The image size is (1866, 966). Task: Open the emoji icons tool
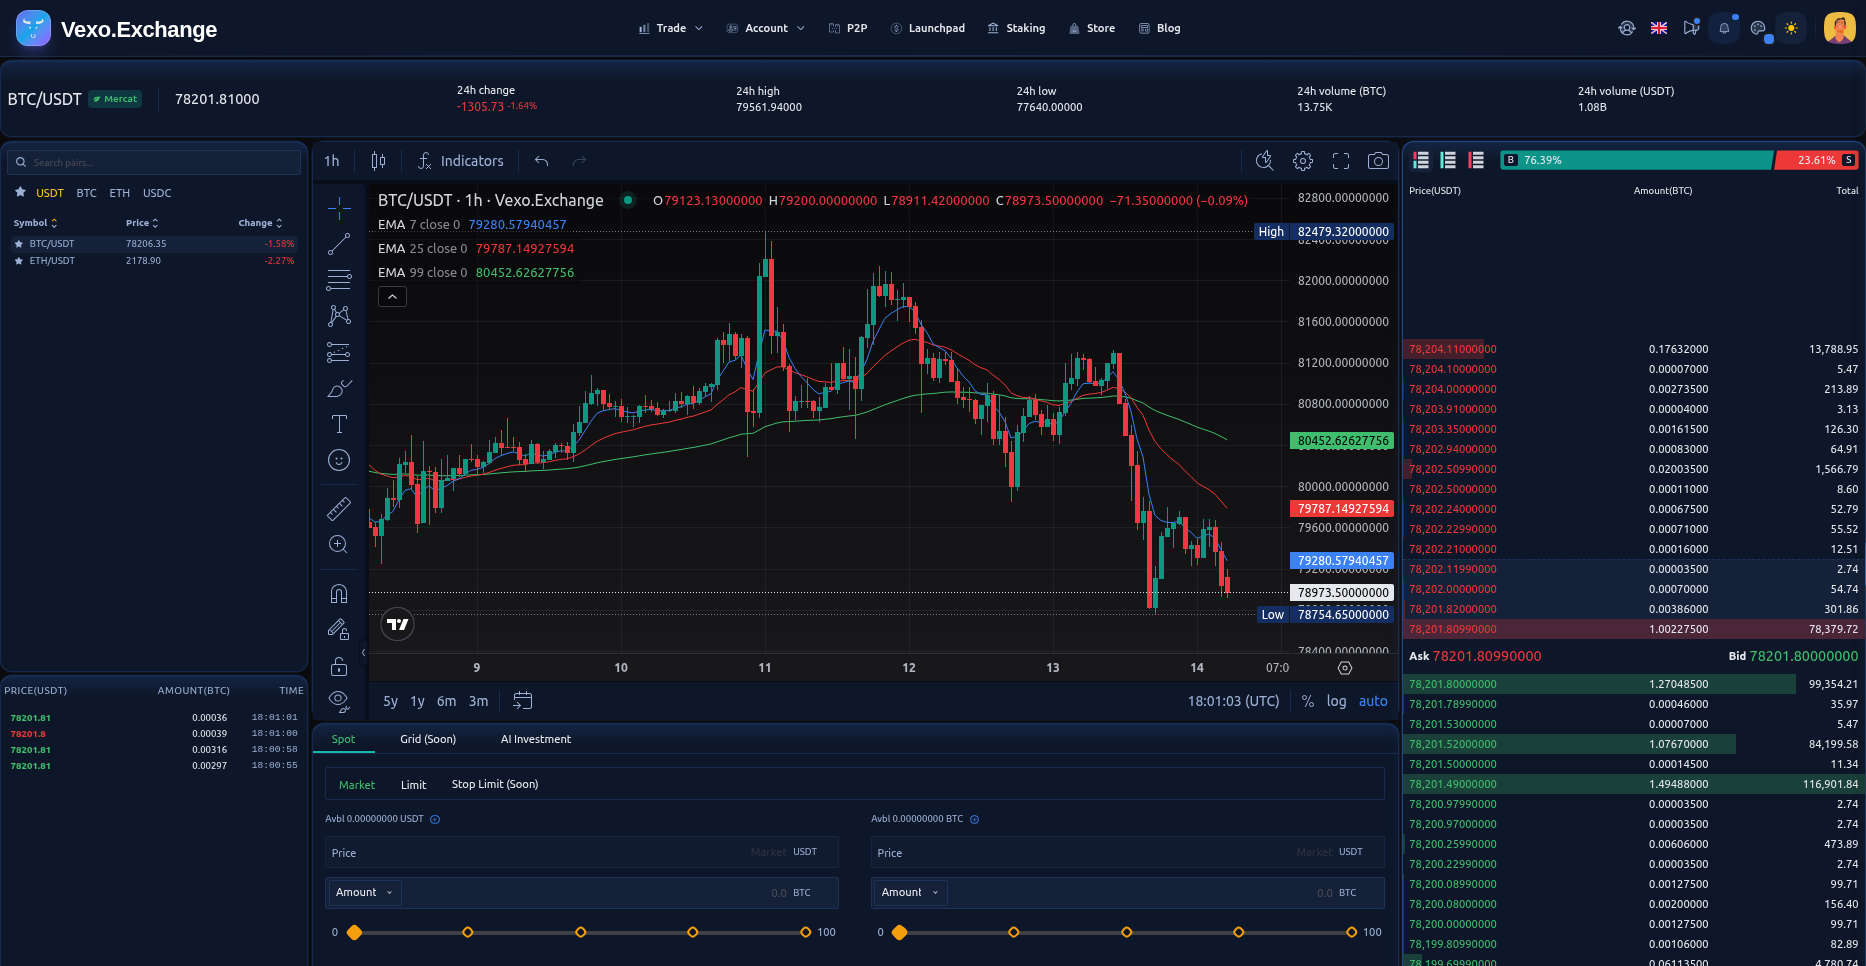point(339,460)
